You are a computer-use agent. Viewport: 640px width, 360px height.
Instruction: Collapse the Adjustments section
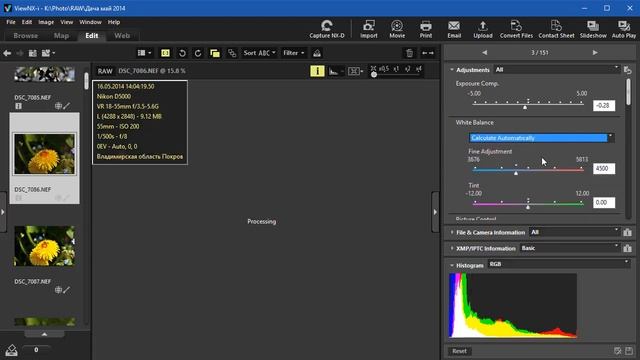[452, 70]
